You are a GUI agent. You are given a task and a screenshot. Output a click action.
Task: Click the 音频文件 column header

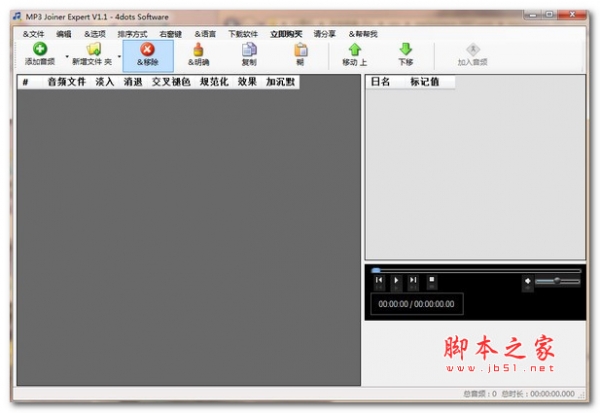click(67, 82)
